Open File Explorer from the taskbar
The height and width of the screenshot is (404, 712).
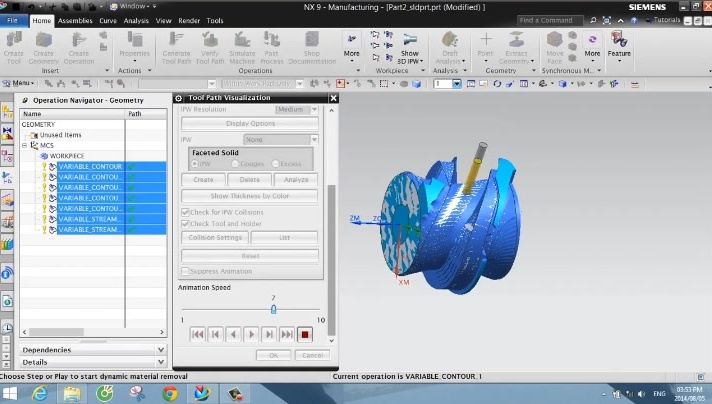coord(72,393)
